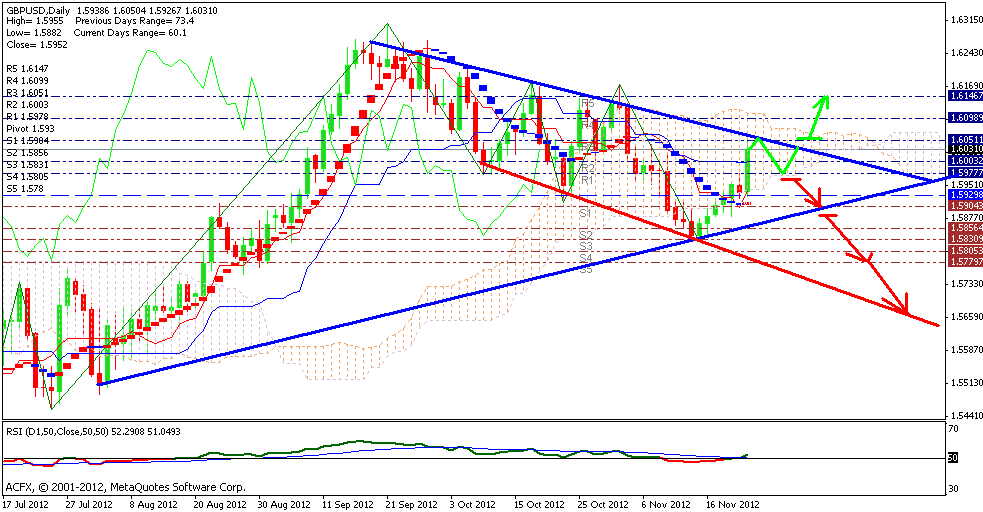Click the 1.59043 red price tag
This screenshot has width=983, height=512.
point(965,204)
